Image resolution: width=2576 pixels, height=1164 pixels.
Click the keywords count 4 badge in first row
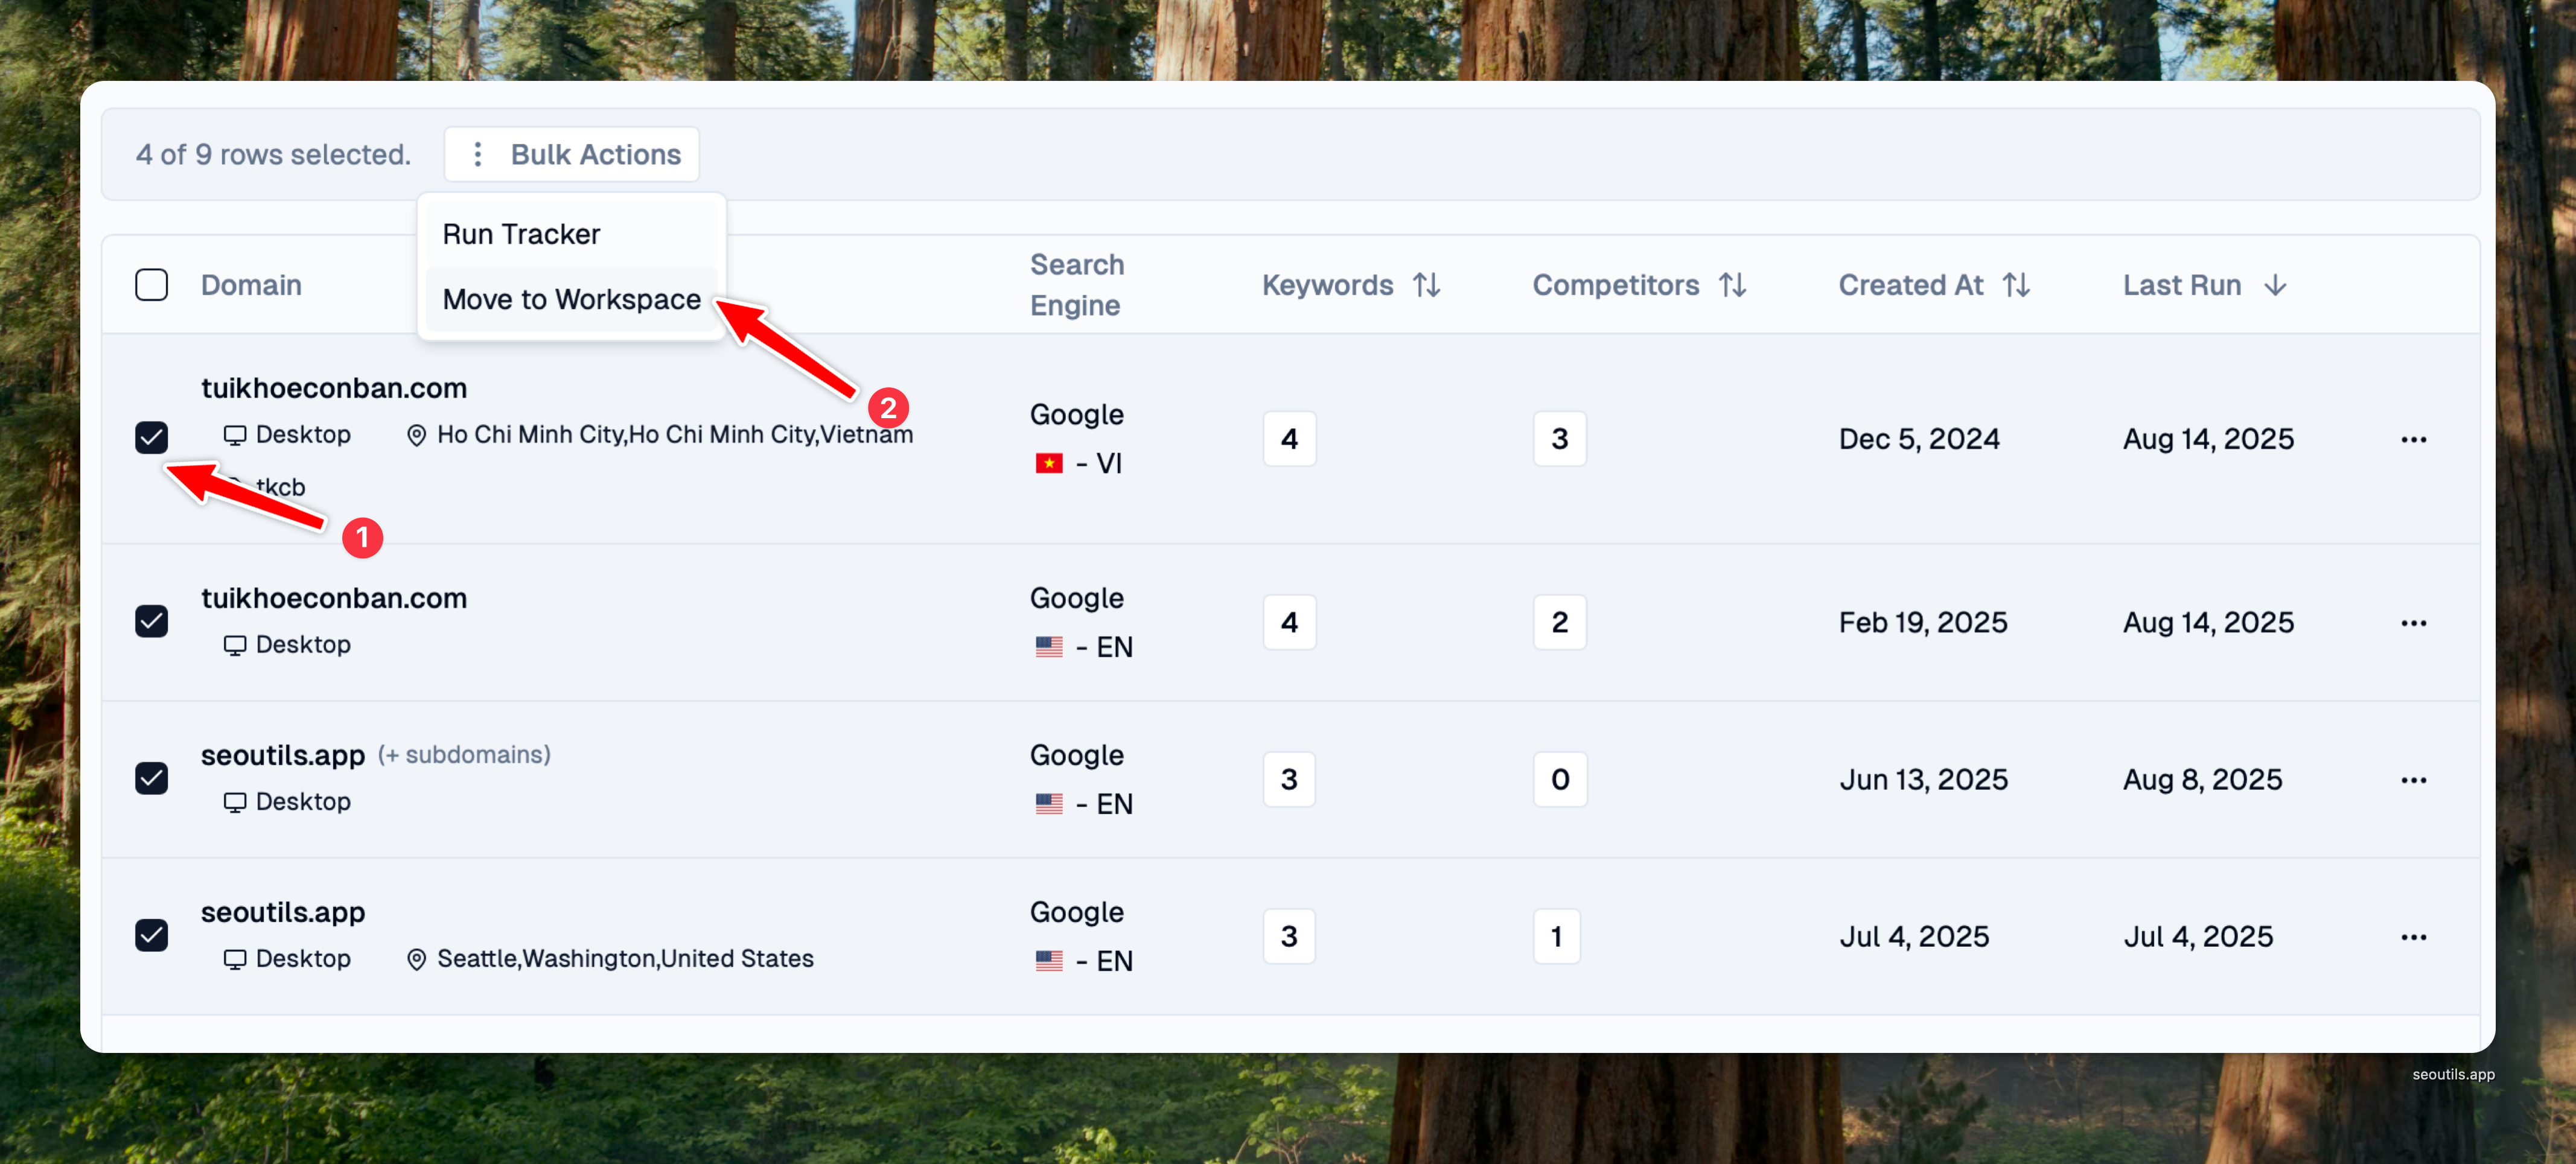coord(1289,439)
